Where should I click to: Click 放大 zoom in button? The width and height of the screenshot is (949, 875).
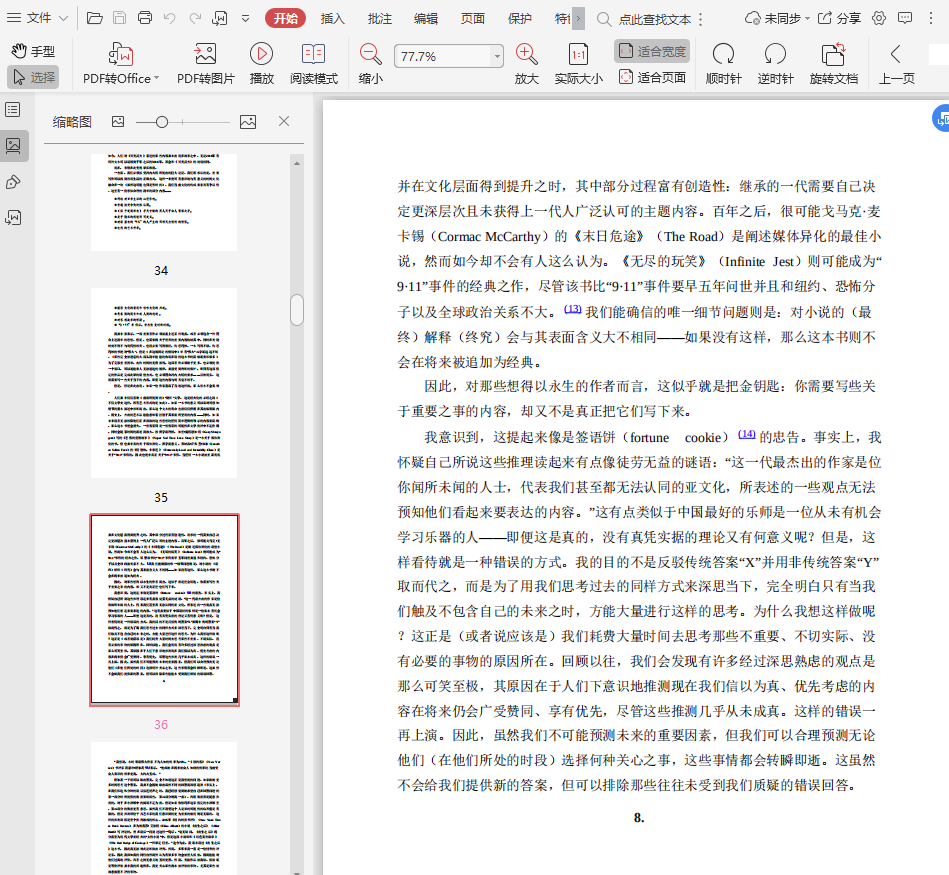tap(527, 64)
